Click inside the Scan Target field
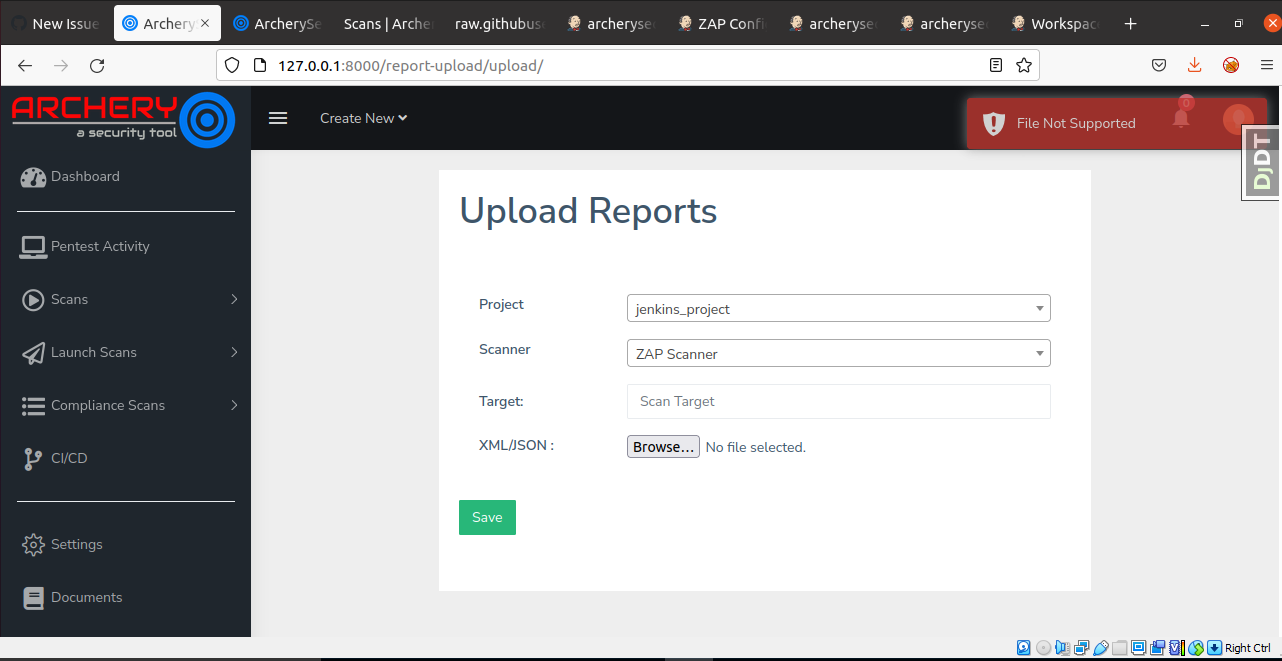 point(838,401)
